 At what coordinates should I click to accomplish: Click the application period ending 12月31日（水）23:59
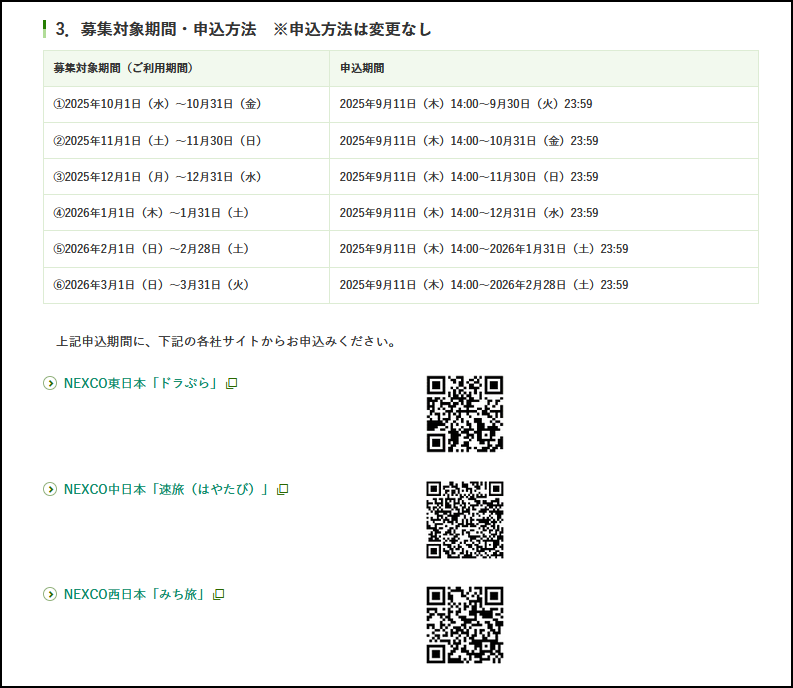click(544, 212)
